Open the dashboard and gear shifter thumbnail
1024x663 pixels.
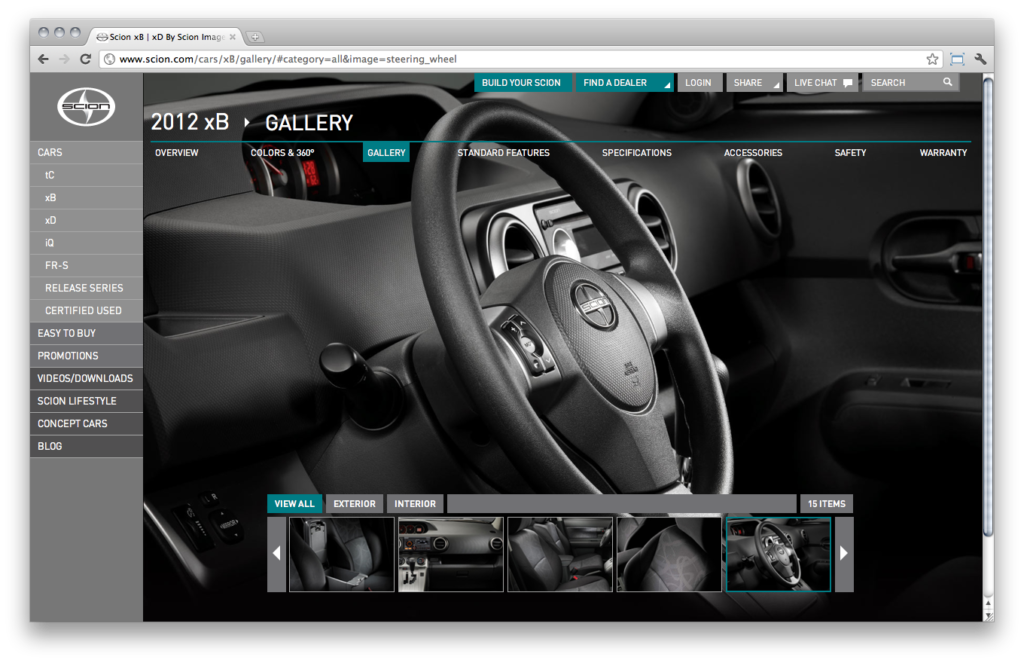(451, 555)
